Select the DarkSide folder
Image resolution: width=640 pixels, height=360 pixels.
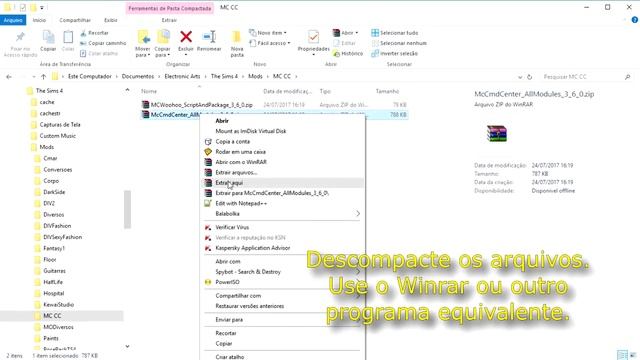(x=54, y=192)
